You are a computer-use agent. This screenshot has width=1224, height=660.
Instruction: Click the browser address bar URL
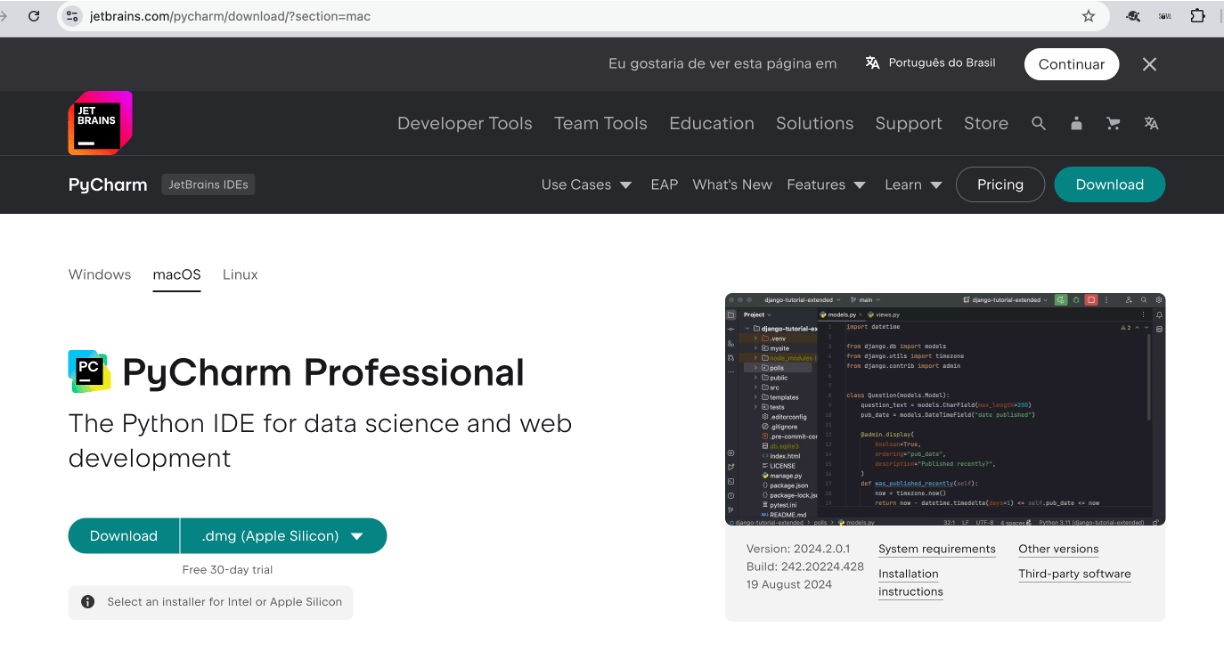(230, 16)
